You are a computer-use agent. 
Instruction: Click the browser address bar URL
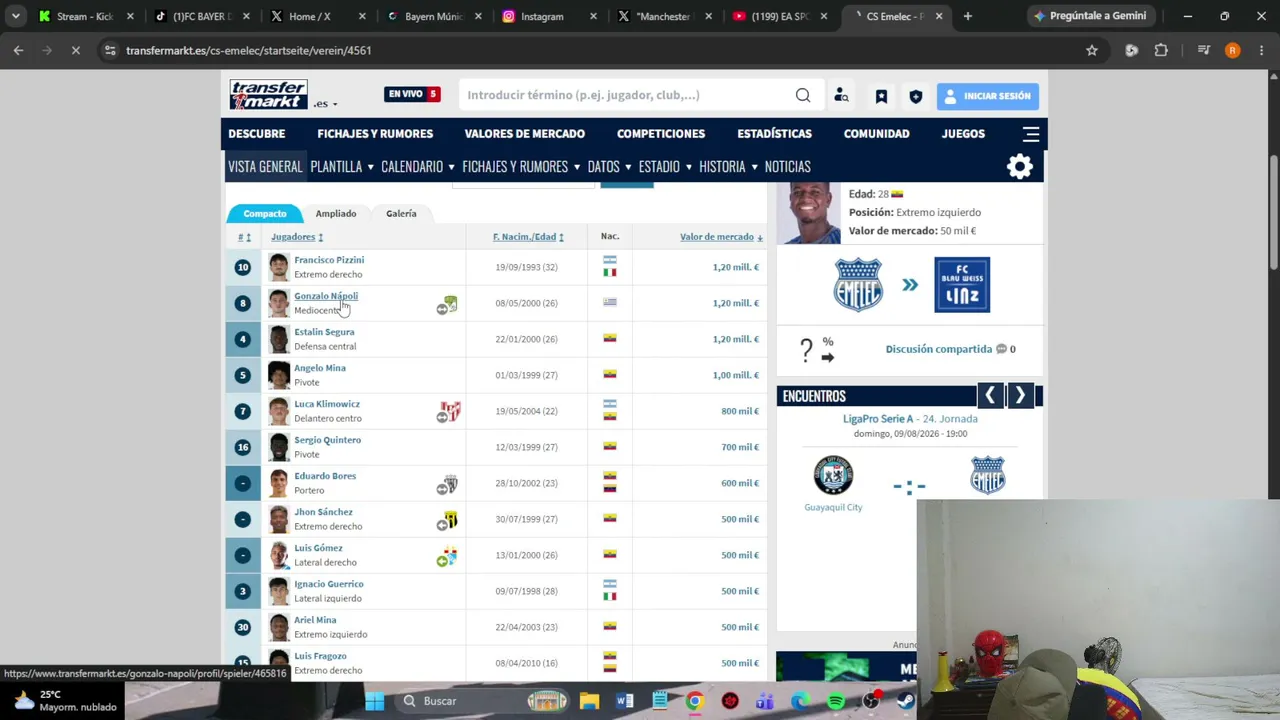pyautogui.click(x=249, y=50)
